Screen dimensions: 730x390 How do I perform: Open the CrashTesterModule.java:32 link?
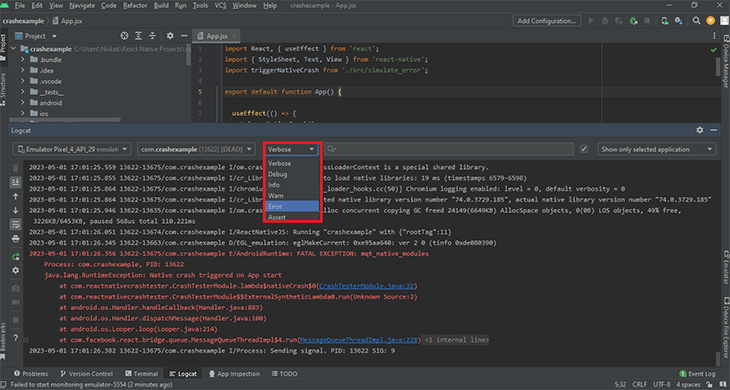[367, 286]
